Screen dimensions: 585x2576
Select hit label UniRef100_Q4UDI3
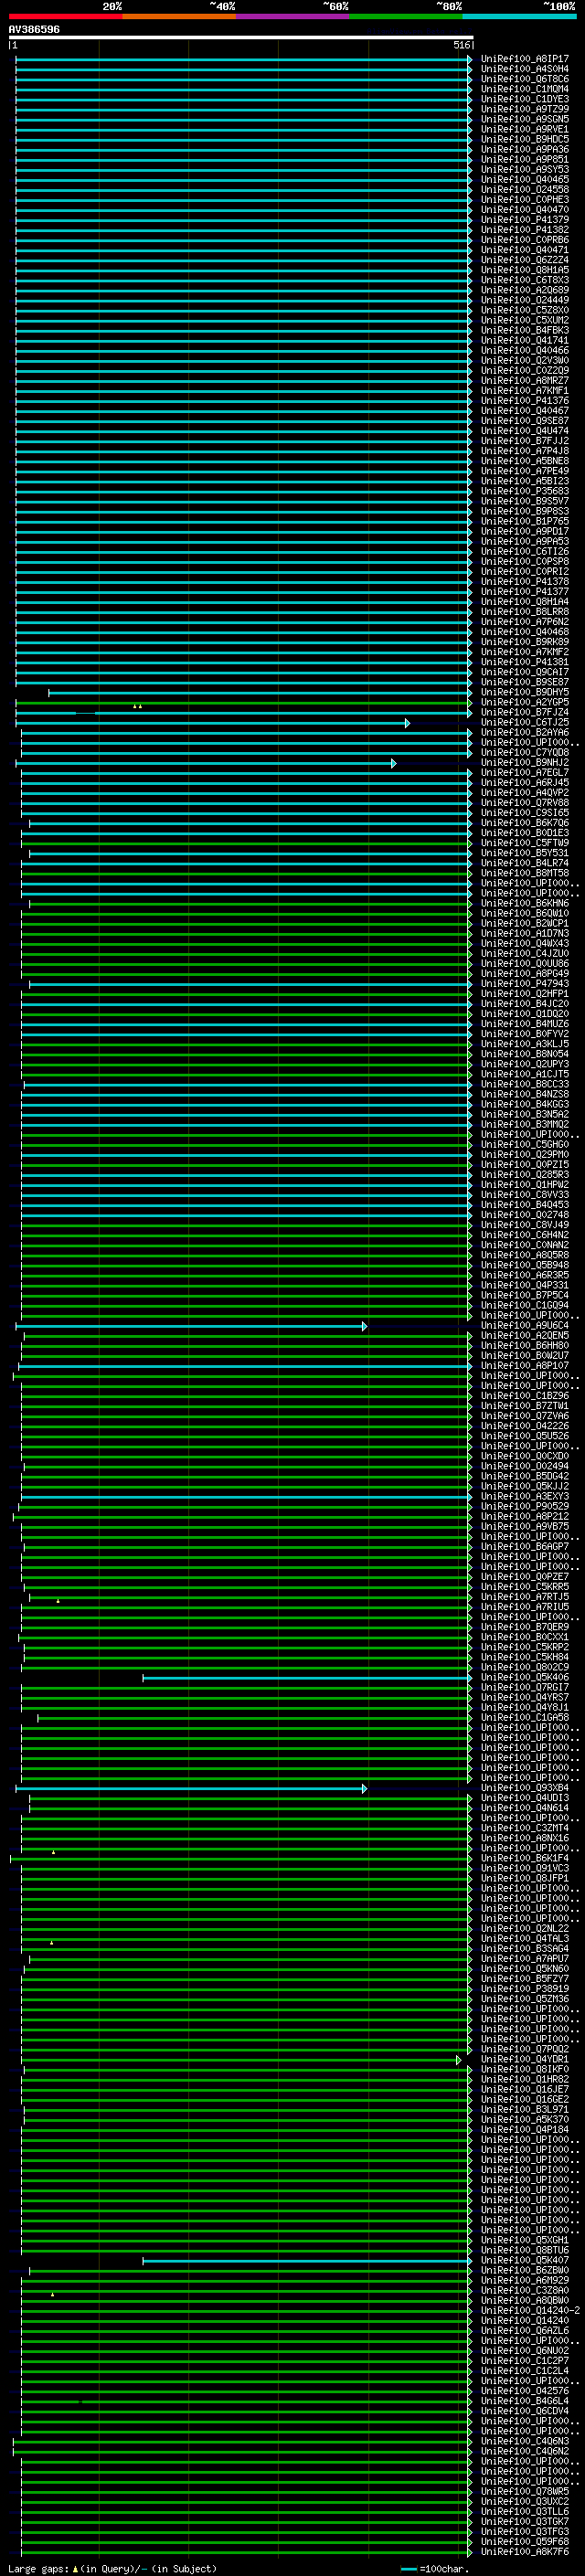click(x=524, y=1797)
